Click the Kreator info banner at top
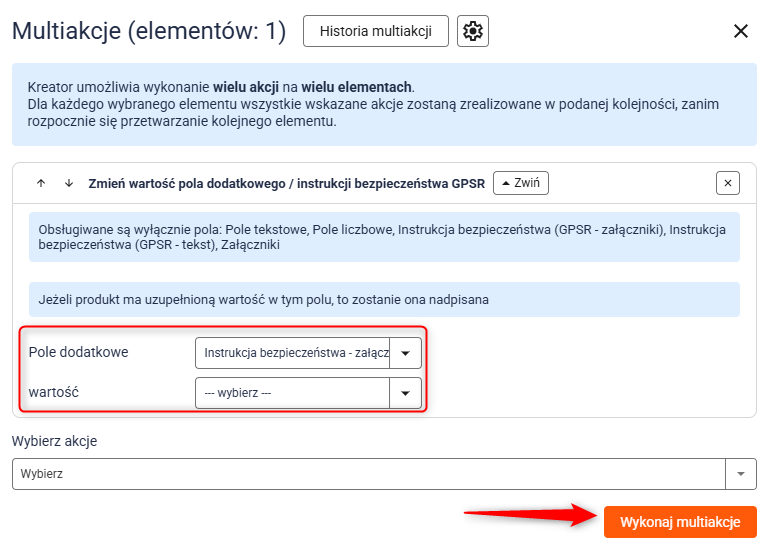 point(384,104)
